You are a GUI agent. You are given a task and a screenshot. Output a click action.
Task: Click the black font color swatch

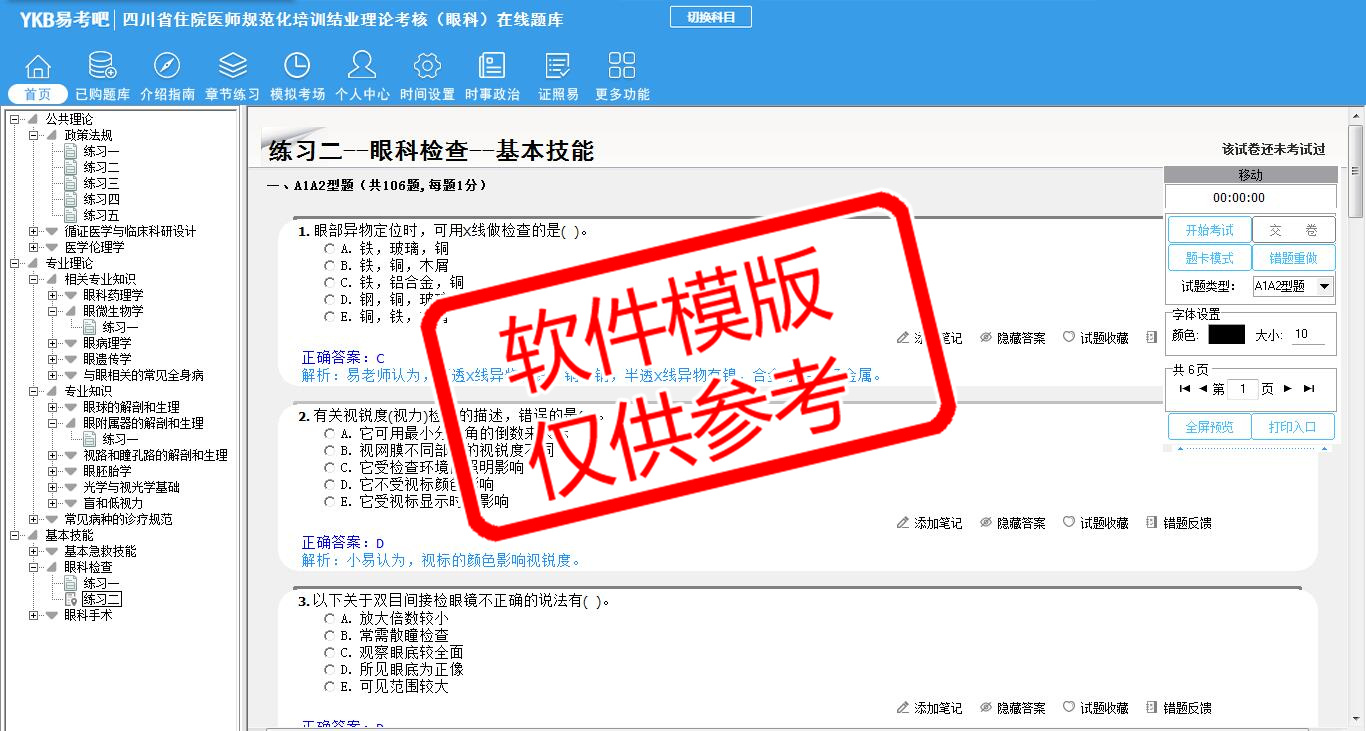click(1226, 335)
